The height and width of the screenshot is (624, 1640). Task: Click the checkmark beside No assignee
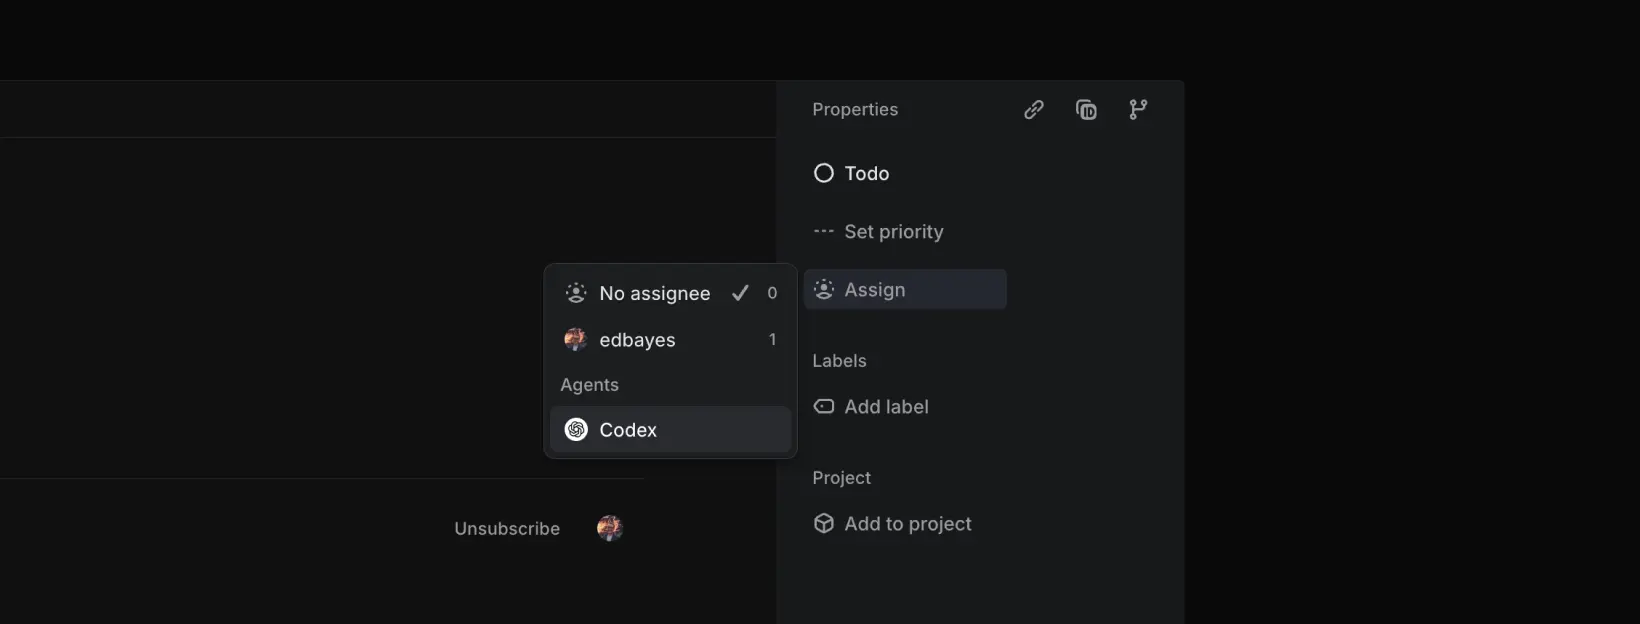pos(740,293)
